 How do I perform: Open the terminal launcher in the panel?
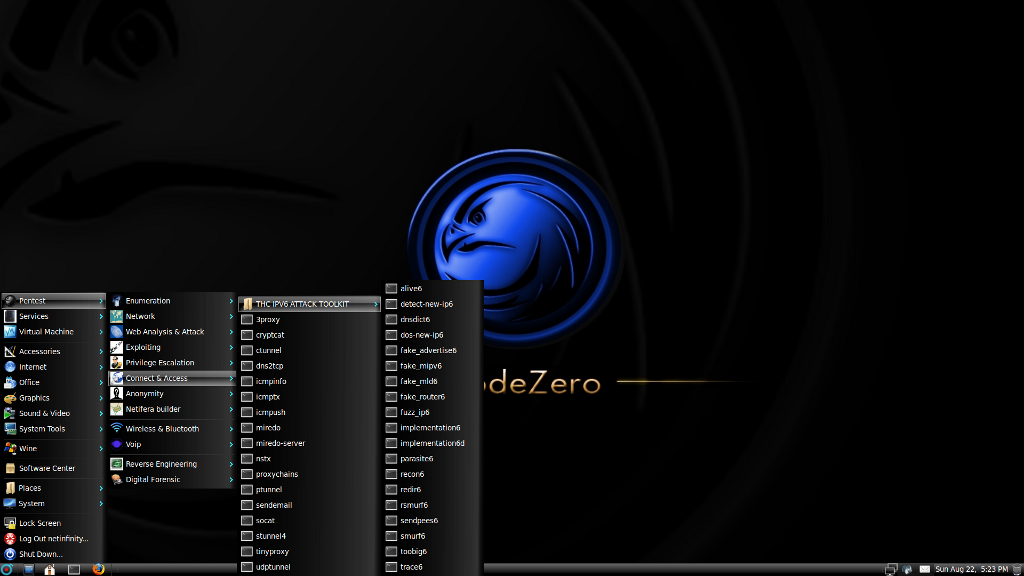(73, 569)
